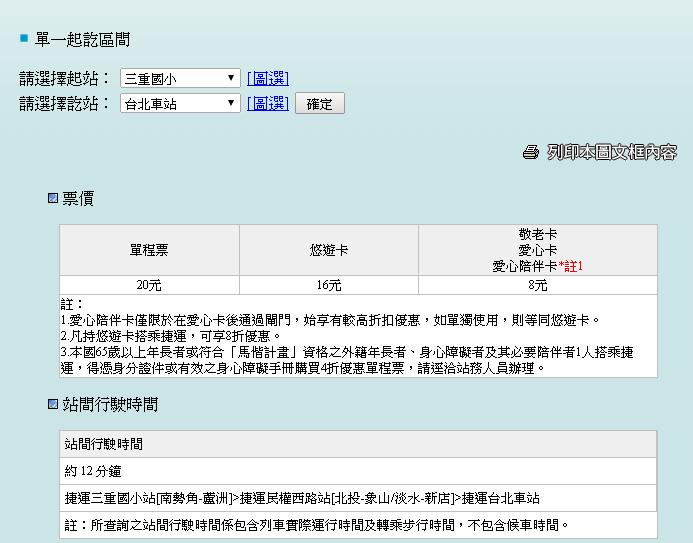The height and width of the screenshot is (543, 693).
Task: Select the 悠遊卡 column header
Action: coord(329,250)
